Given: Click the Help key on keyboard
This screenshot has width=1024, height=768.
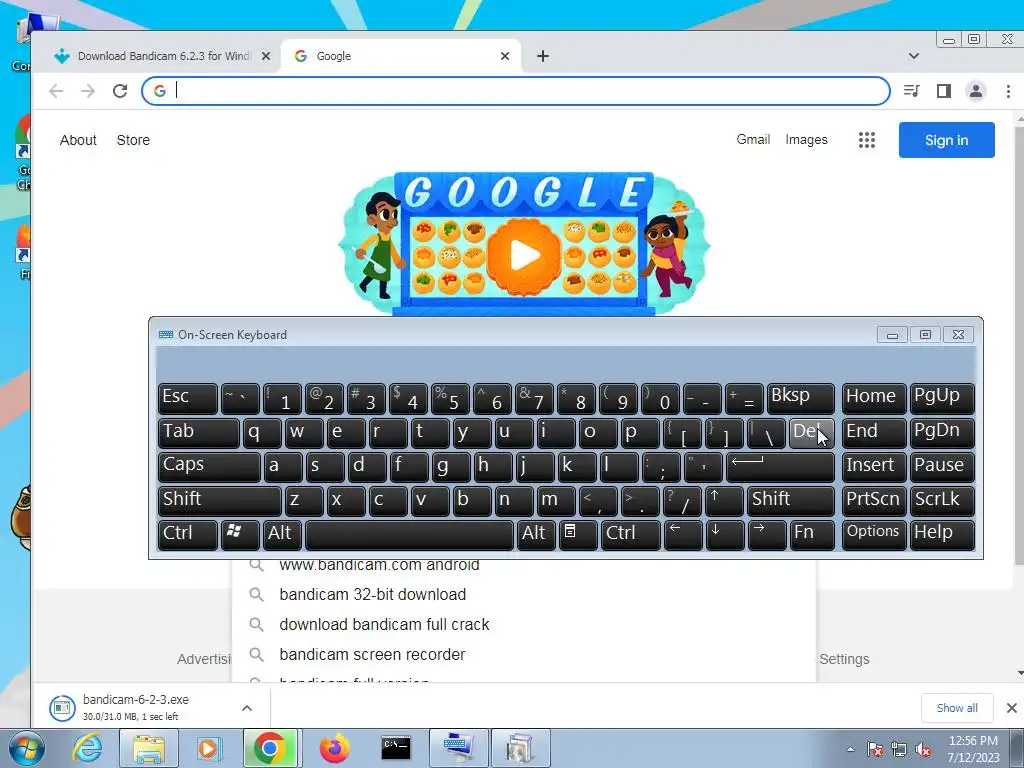Looking at the screenshot, I should [x=942, y=535].
